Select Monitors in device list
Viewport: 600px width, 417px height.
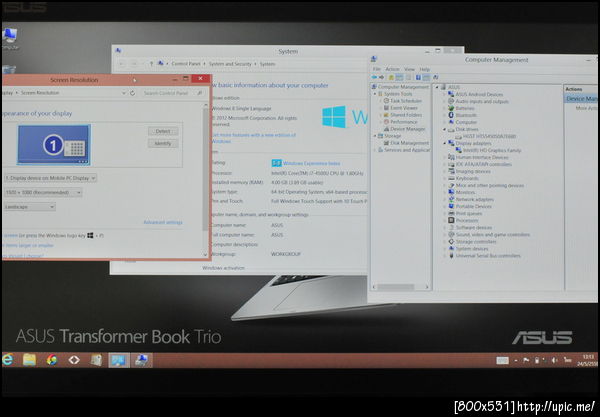465,192
